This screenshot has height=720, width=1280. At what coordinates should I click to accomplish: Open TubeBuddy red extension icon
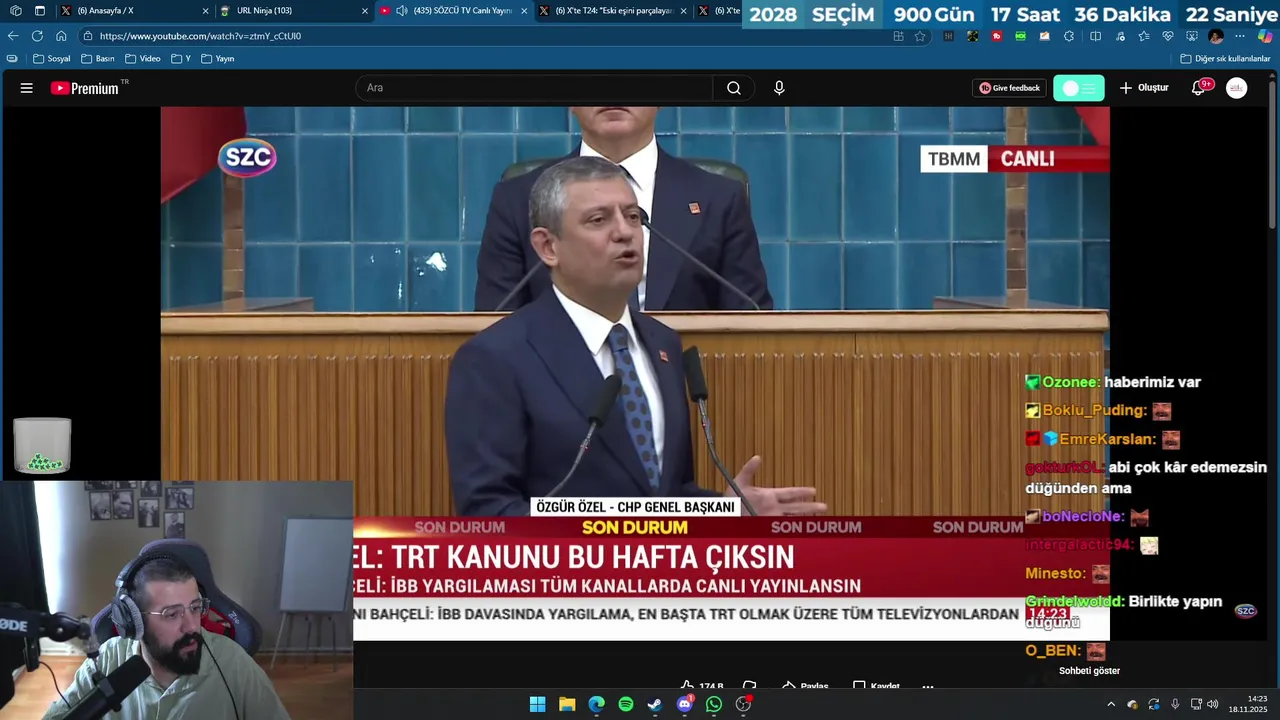pyautogui.click(x=997, y=36)
